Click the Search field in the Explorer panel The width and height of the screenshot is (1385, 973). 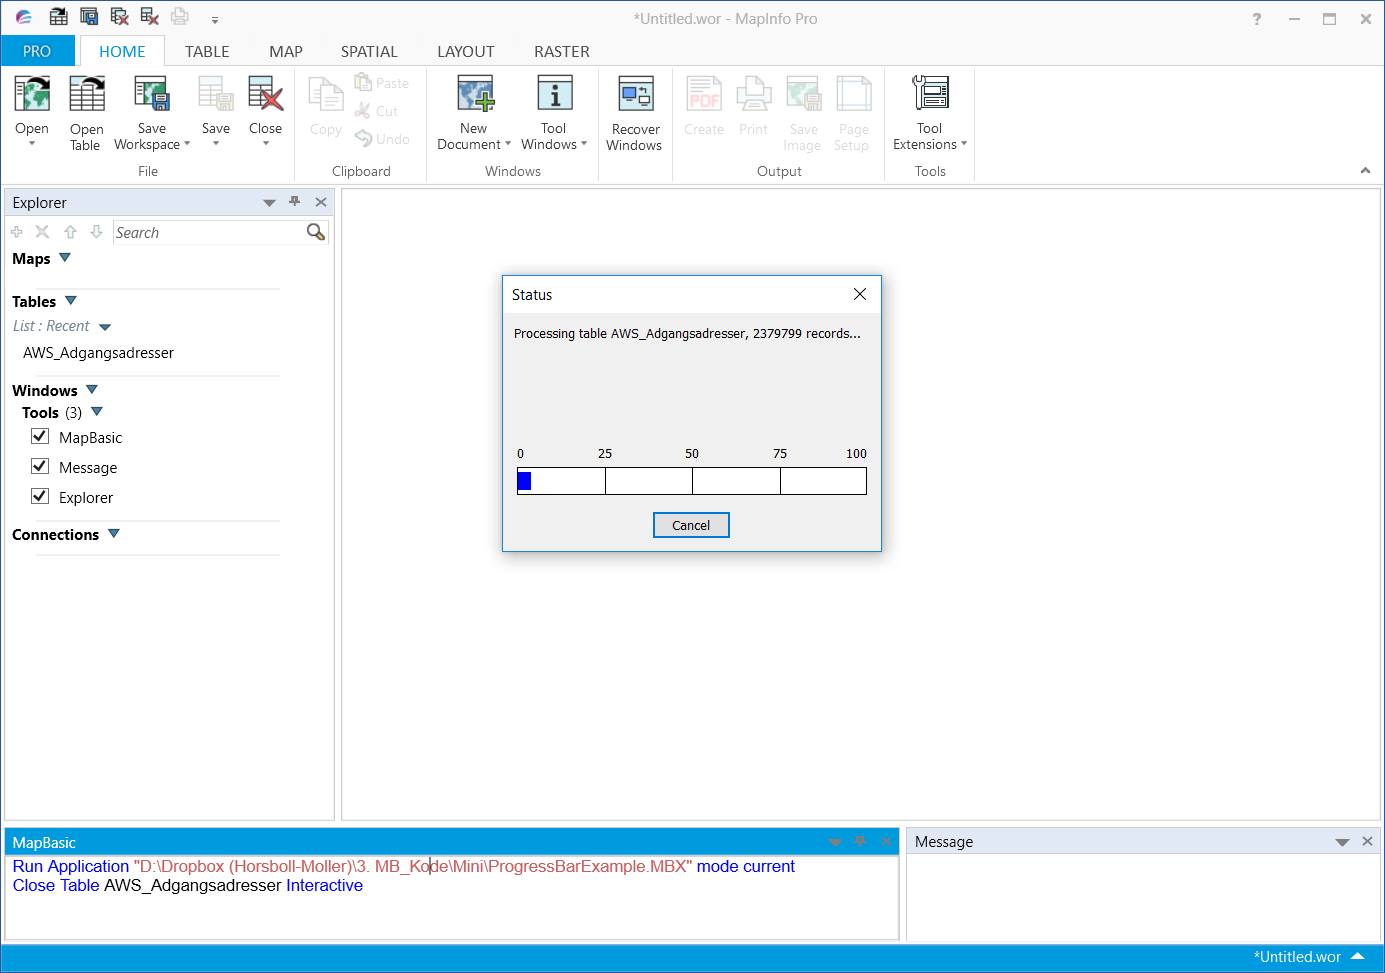210,232
